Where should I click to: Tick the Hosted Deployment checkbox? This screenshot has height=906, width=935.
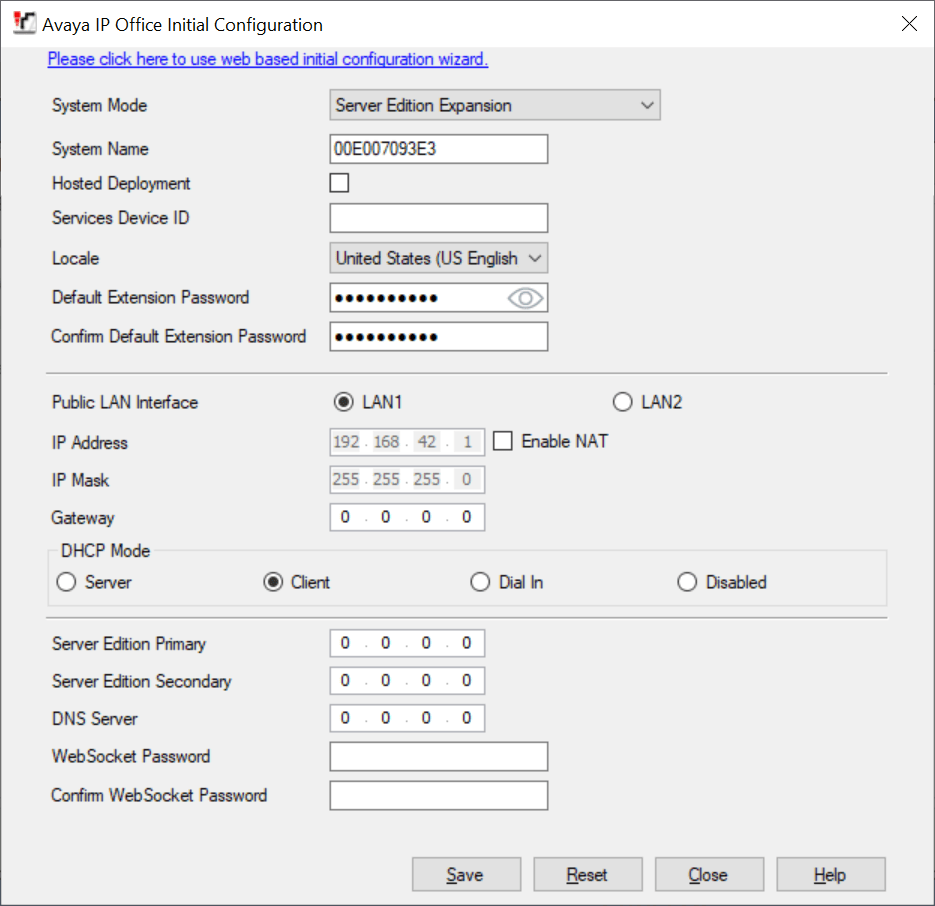pyautogui.click(x=339, y=183)
